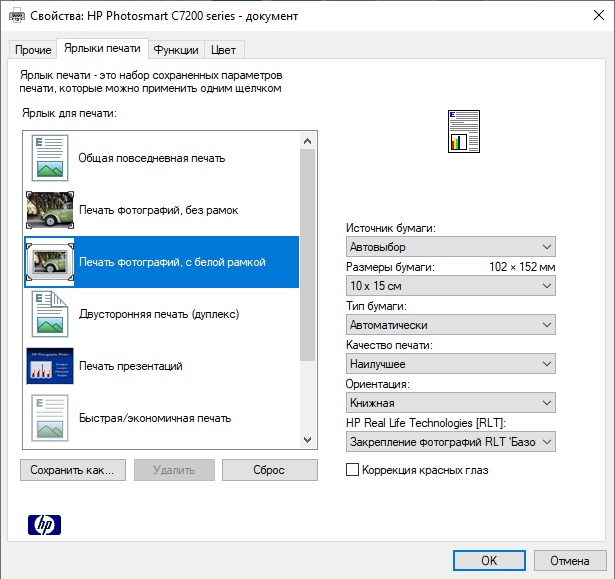Screen dimensions: 615x579
Task: Click the borderless photo printing car thumbnail
Action: (x=50, y=210)
